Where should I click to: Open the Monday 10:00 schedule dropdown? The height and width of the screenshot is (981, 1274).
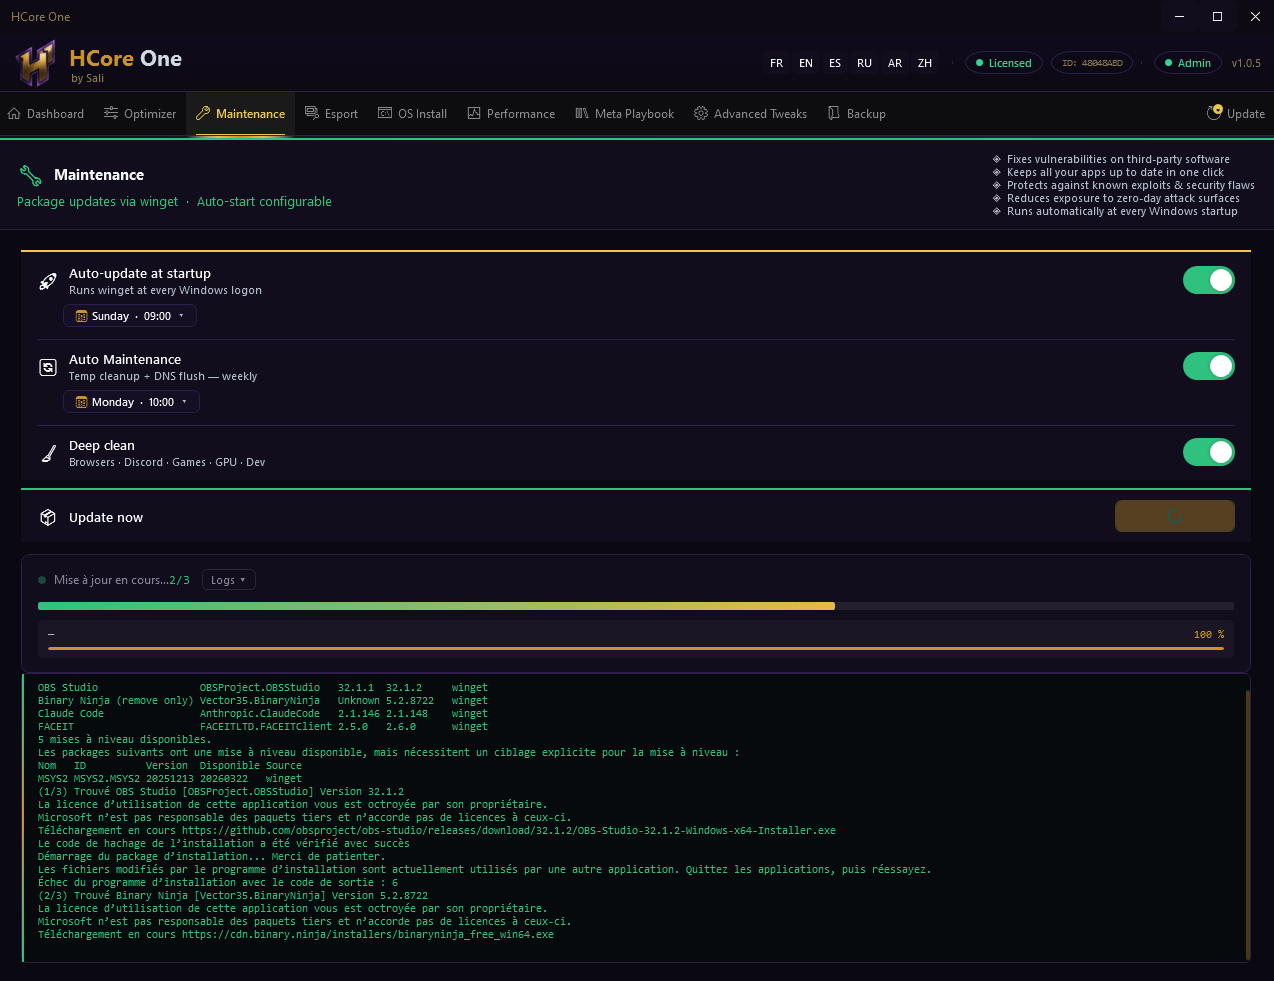[131, 402]
